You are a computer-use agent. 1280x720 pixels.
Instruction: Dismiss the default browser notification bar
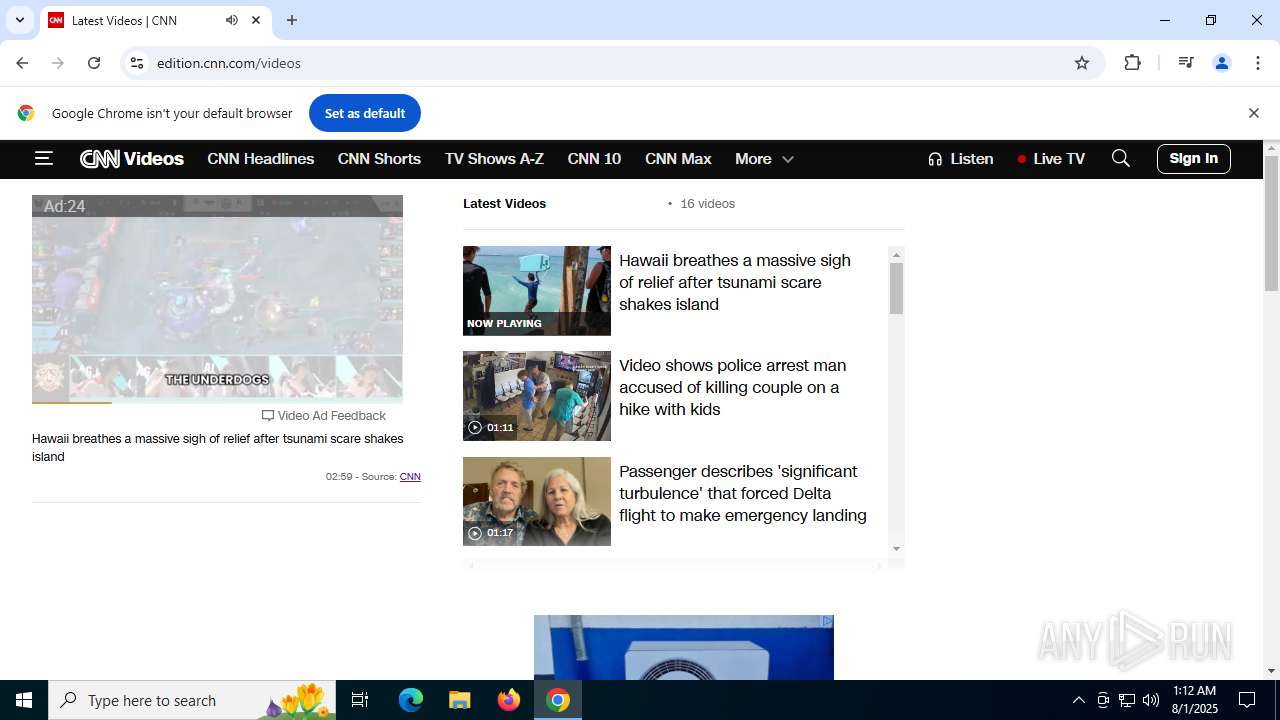tap(1253, 113)
